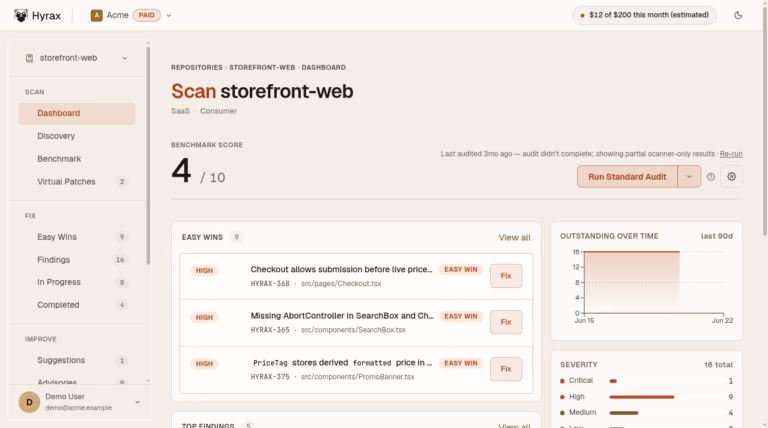The image size is (768, 428).
Task: Click Repositories breadcrumb
Action: [196, 68]
